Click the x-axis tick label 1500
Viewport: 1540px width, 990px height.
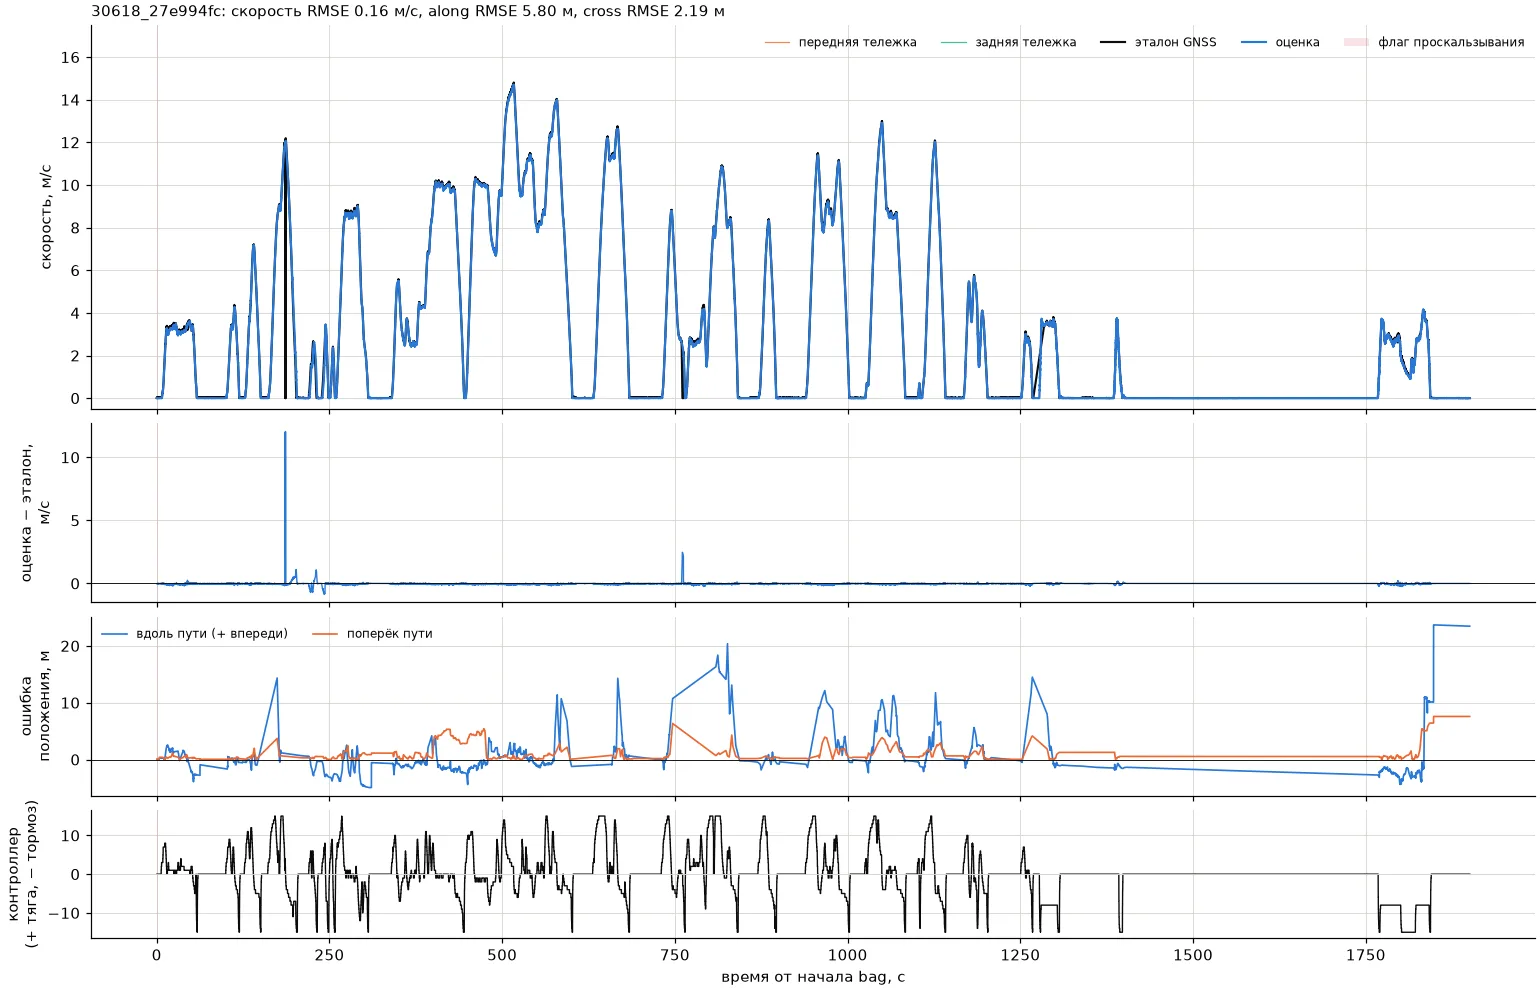point(1193,955)
